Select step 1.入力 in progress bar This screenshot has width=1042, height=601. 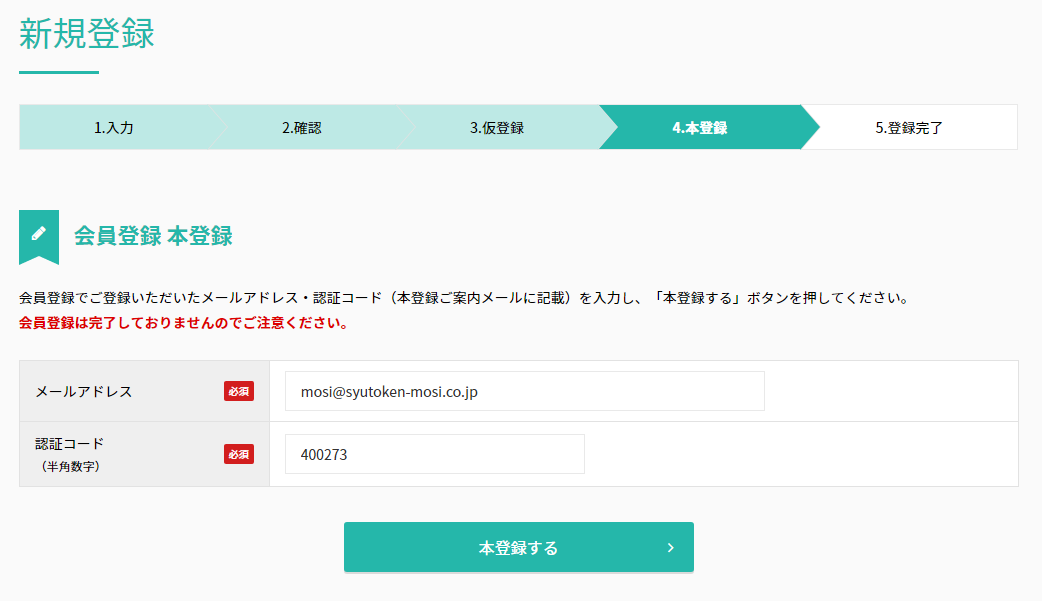tap(114, 128)
